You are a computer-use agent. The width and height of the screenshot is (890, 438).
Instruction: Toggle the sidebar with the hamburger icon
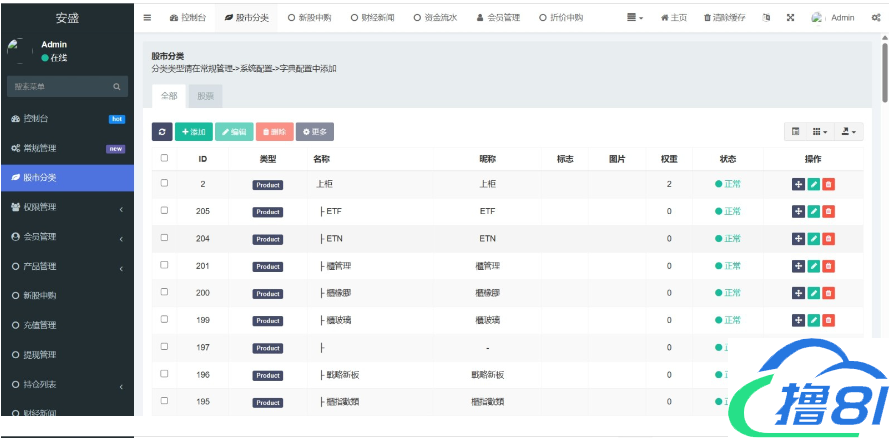click(x=147, y=18)
